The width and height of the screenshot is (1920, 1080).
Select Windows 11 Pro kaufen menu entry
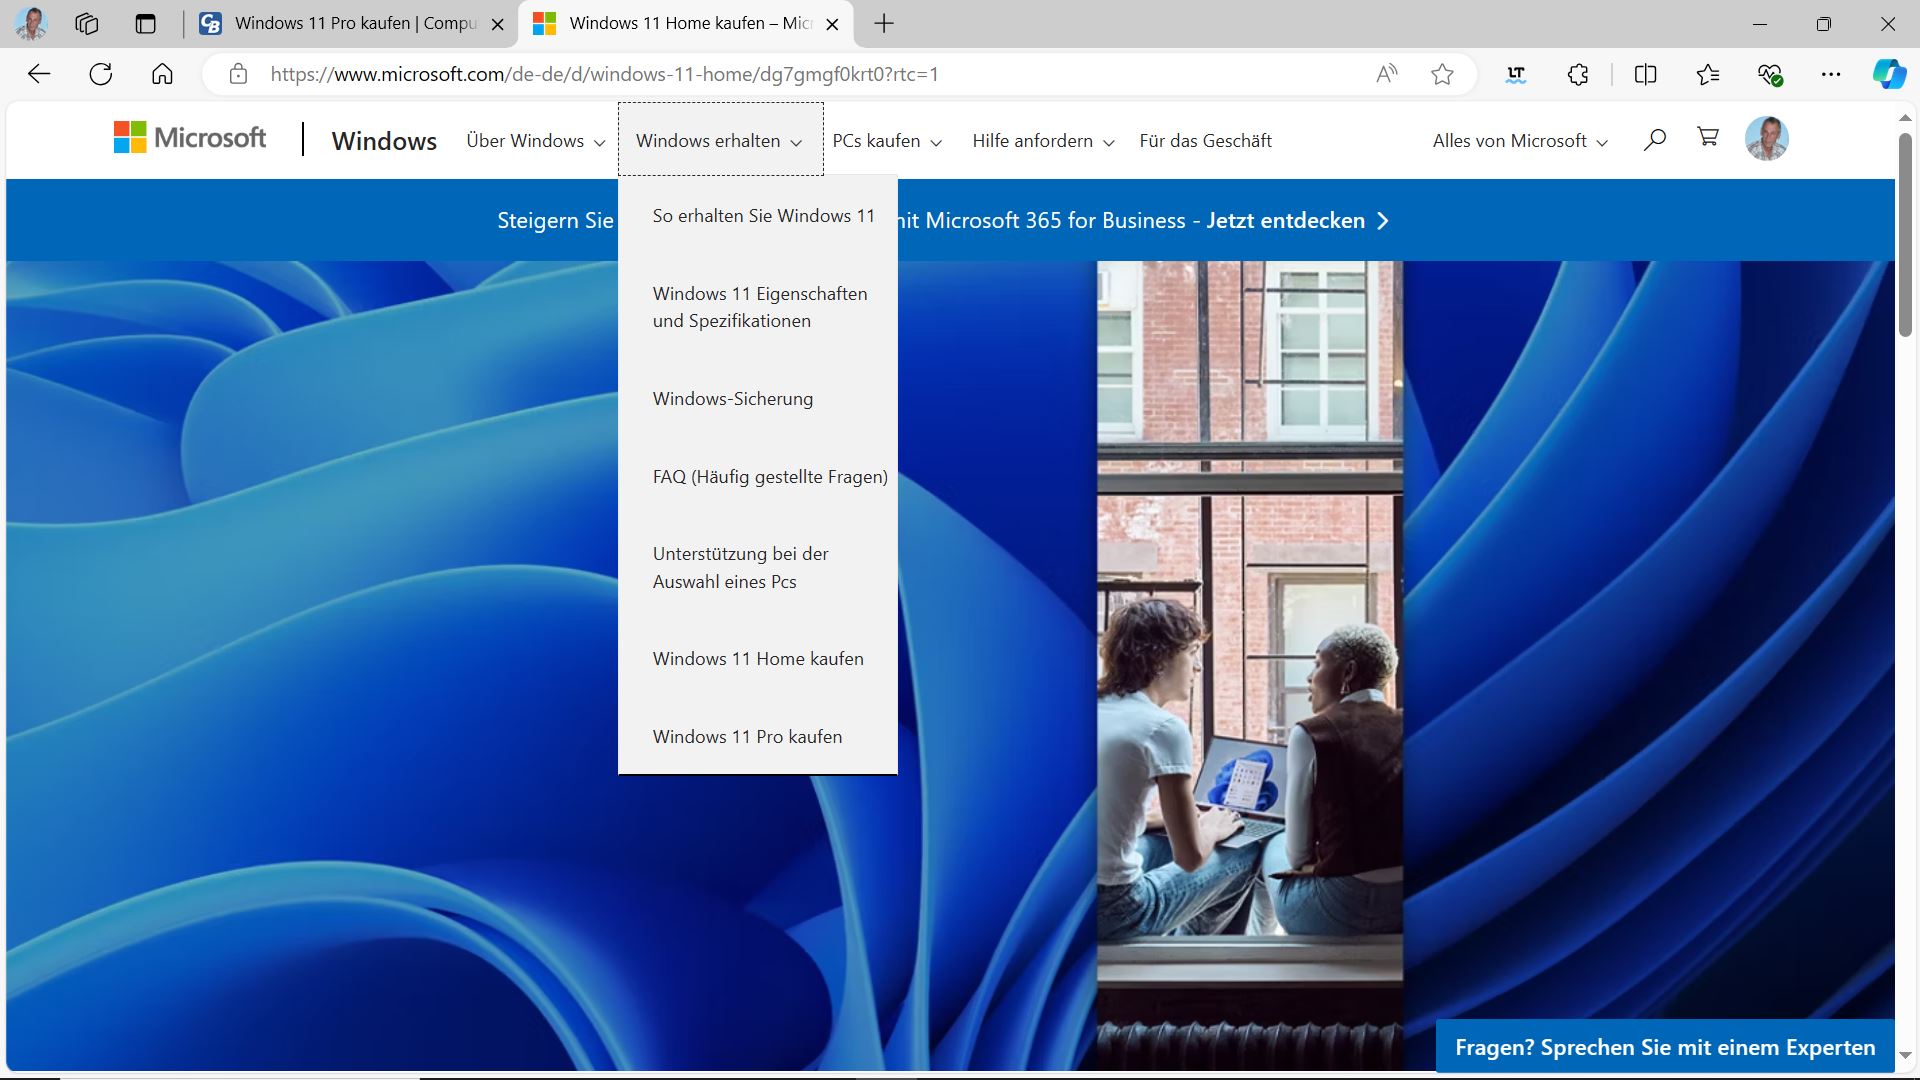point(747,737)
